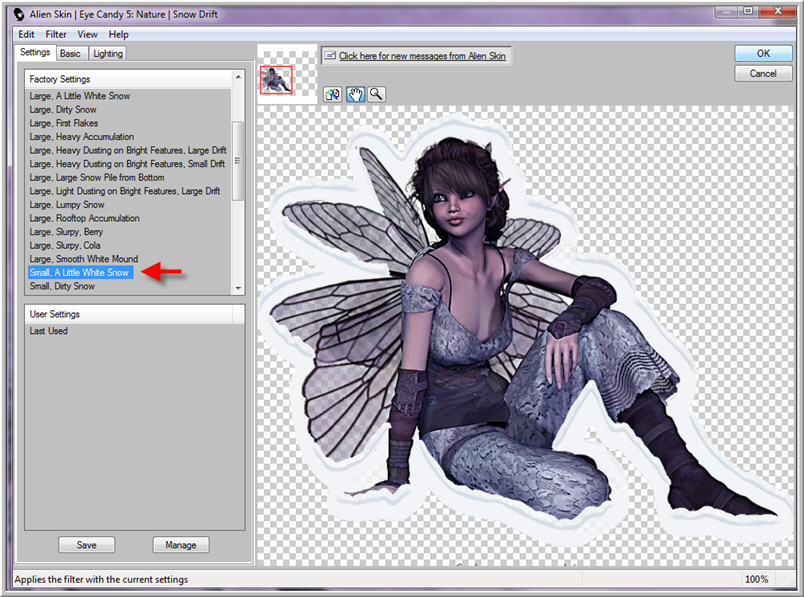
Task: Click the 100% zoom level indicator
Action: (x=756, y=580)
